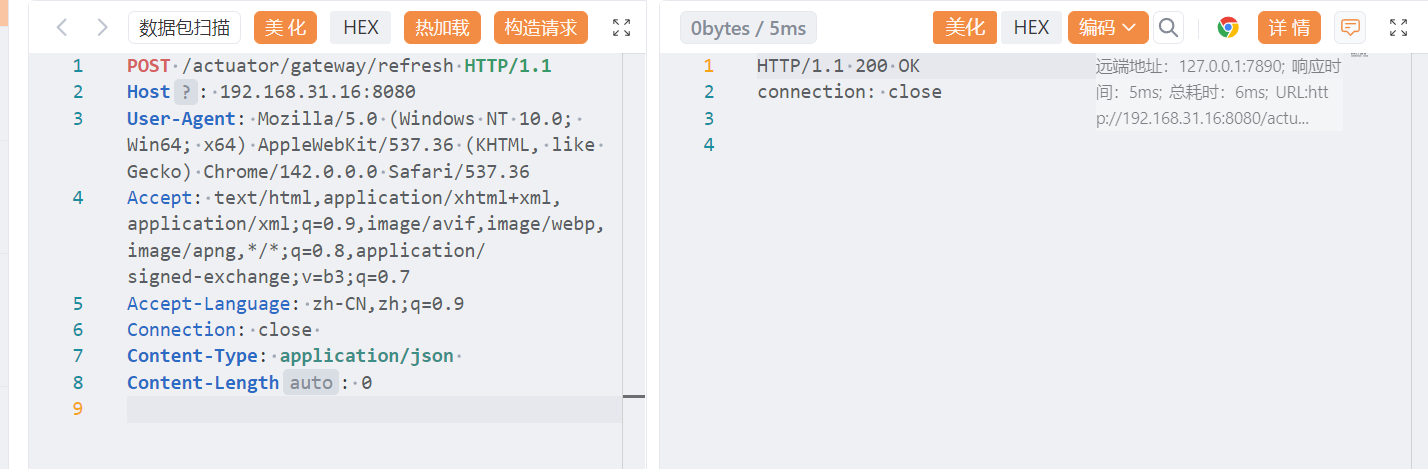Viewport: 1428px width, 469px height.
Task: Click the Host value 192.168.31.16:8080
Action: (318, 92)
